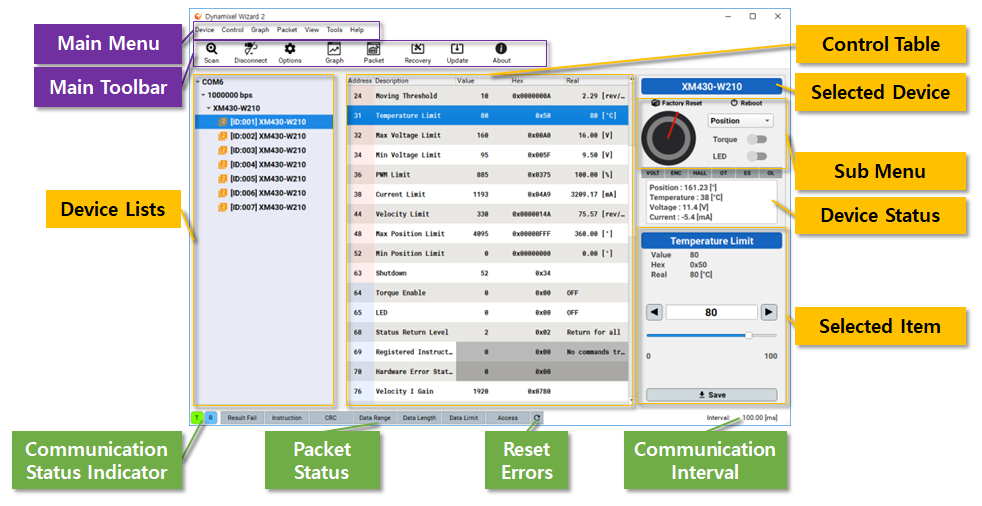Open the Position operating mode dropdown
Viewport: 982px width, 506px height.
click(x=740, y=121)
